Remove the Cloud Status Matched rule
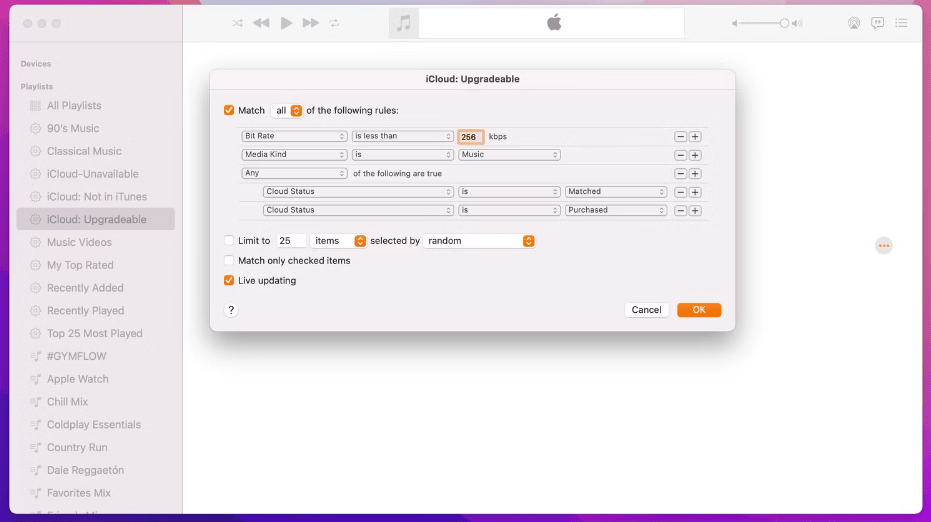Viewport: 931px width, 522px height. (680, 192)
